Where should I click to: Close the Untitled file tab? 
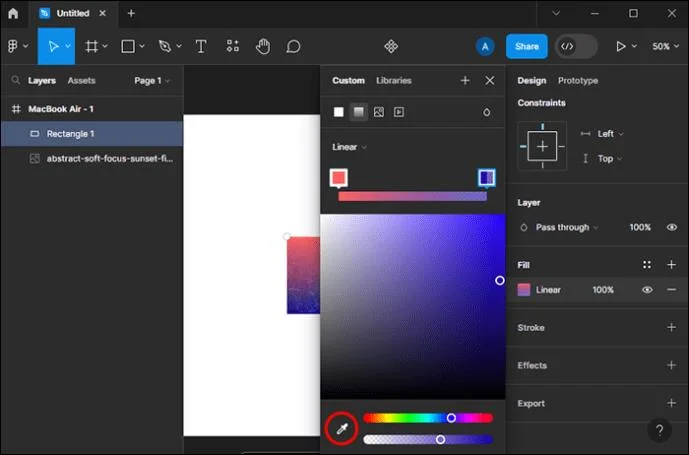102,13
